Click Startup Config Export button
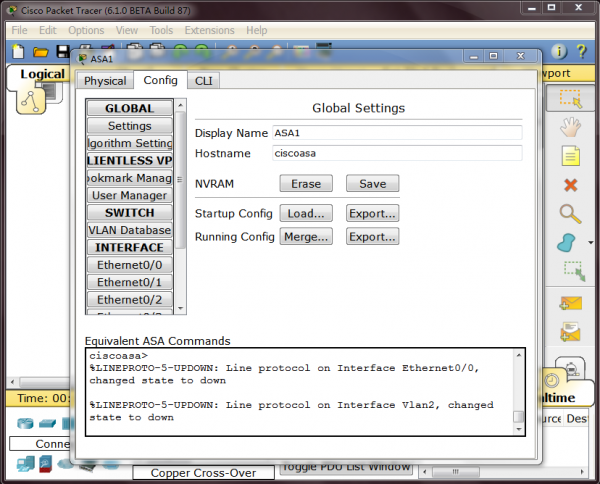 pos(372,213)
